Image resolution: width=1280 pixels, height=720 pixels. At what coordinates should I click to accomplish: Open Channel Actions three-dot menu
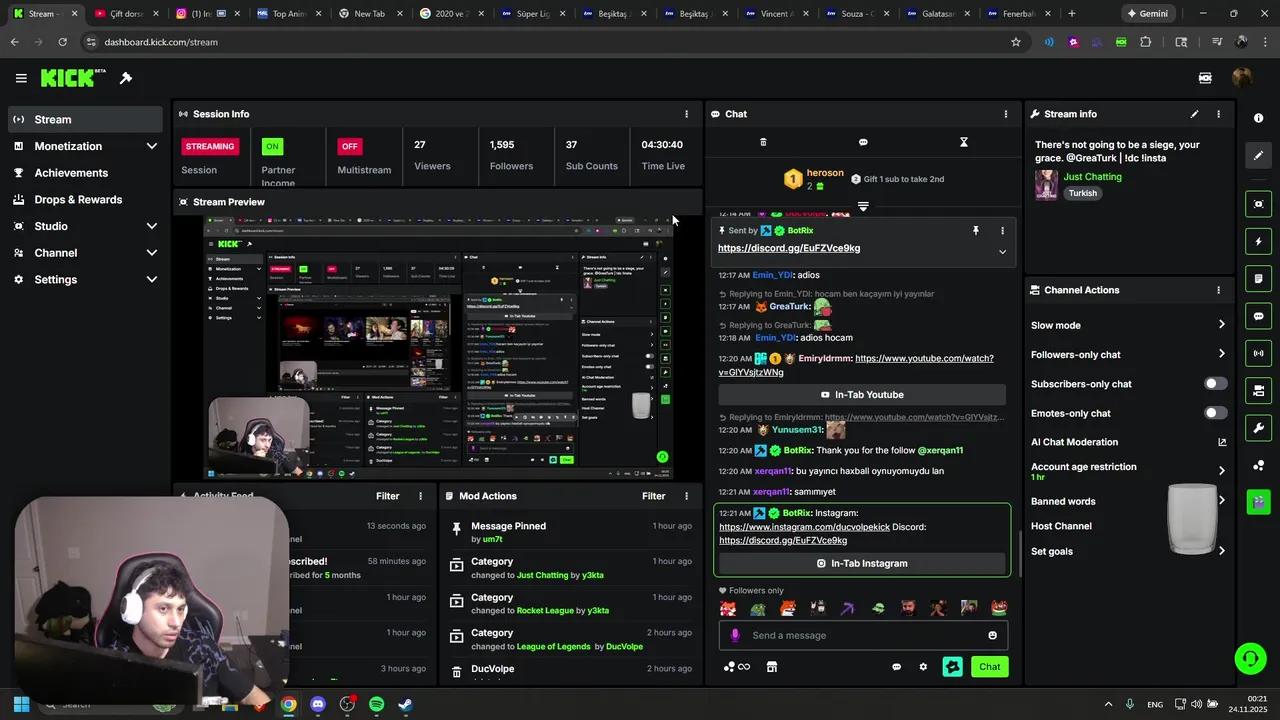(x=1218, y=290)
